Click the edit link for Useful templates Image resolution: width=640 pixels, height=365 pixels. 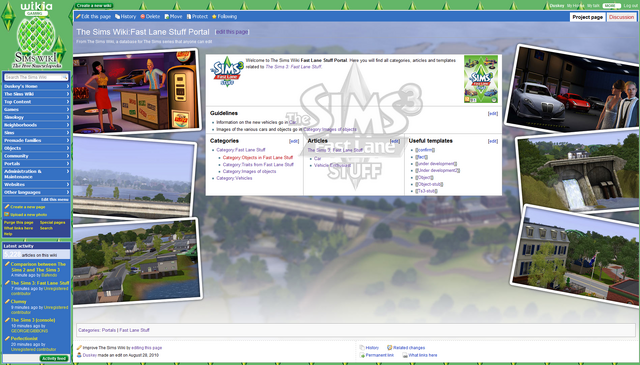pyautogui.click(x=493, y=141)
